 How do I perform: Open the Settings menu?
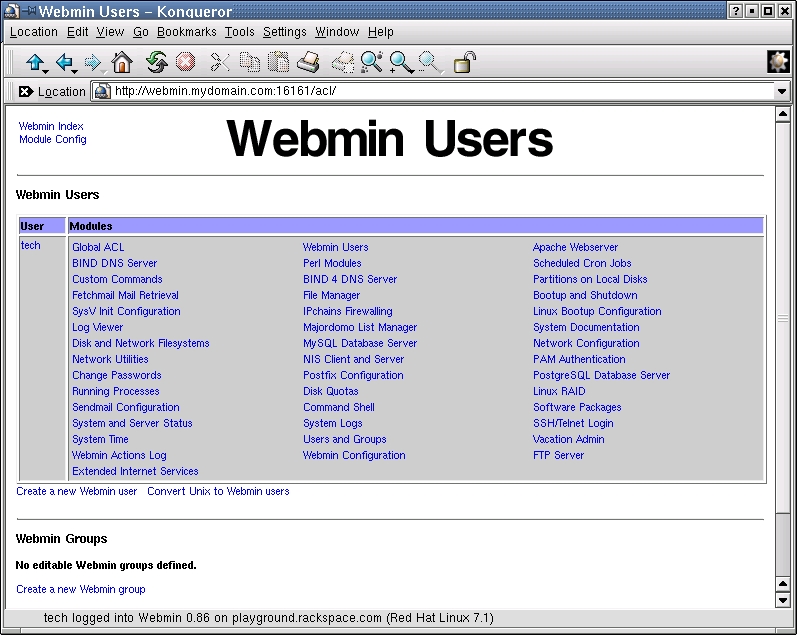pos(285,32)
